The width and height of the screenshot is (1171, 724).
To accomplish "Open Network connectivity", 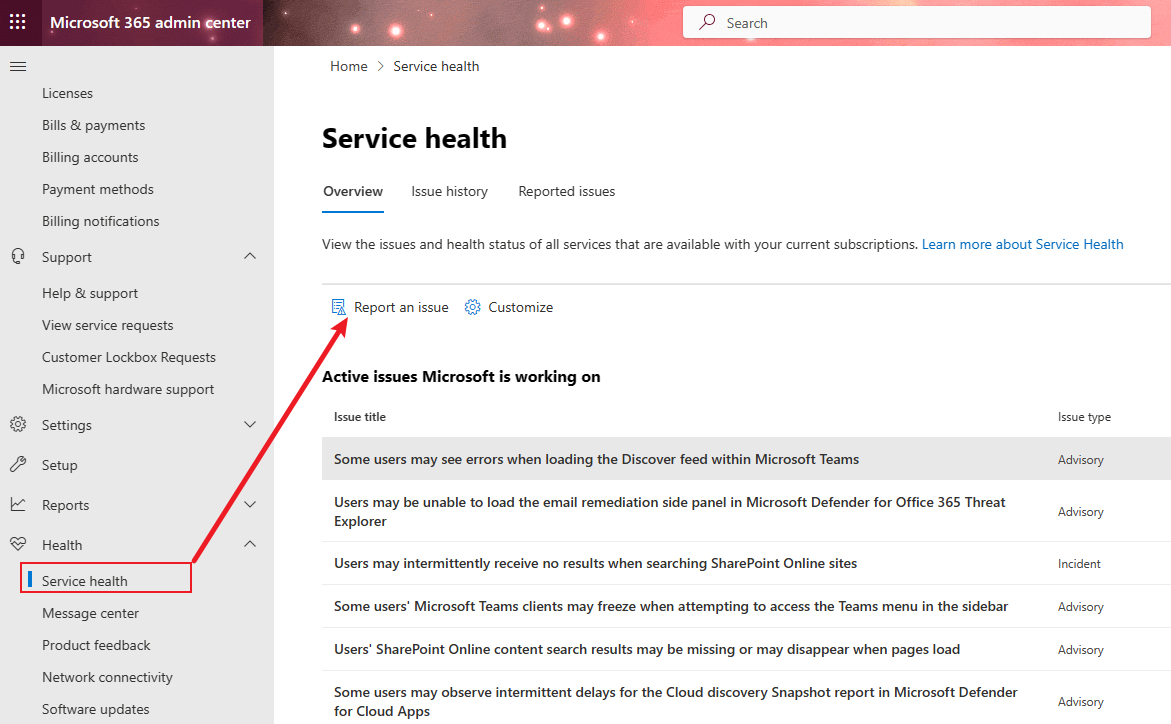I will (107, 678).
